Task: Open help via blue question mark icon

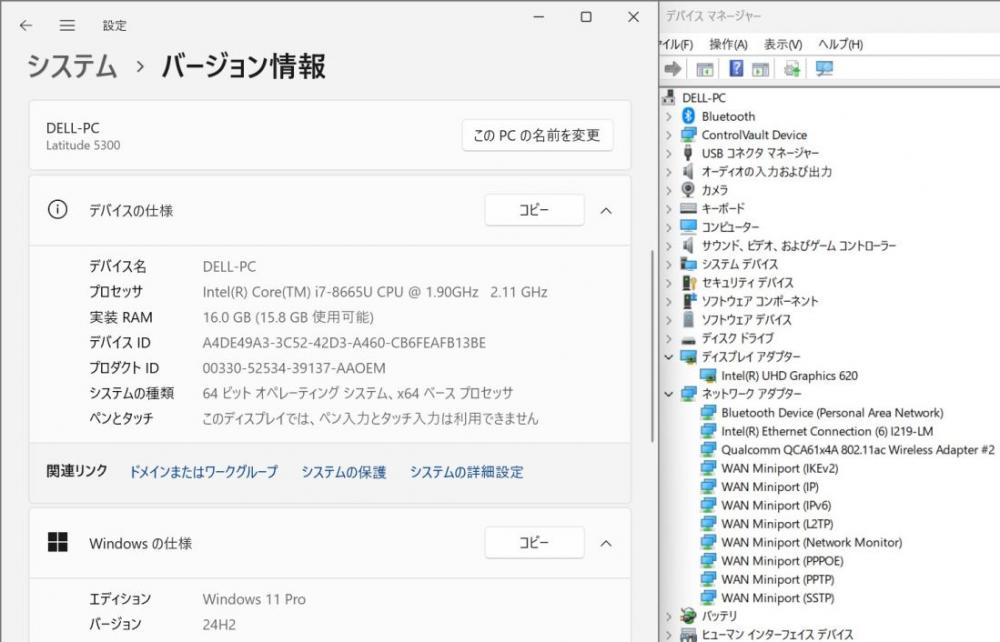Action: (736, 68)
